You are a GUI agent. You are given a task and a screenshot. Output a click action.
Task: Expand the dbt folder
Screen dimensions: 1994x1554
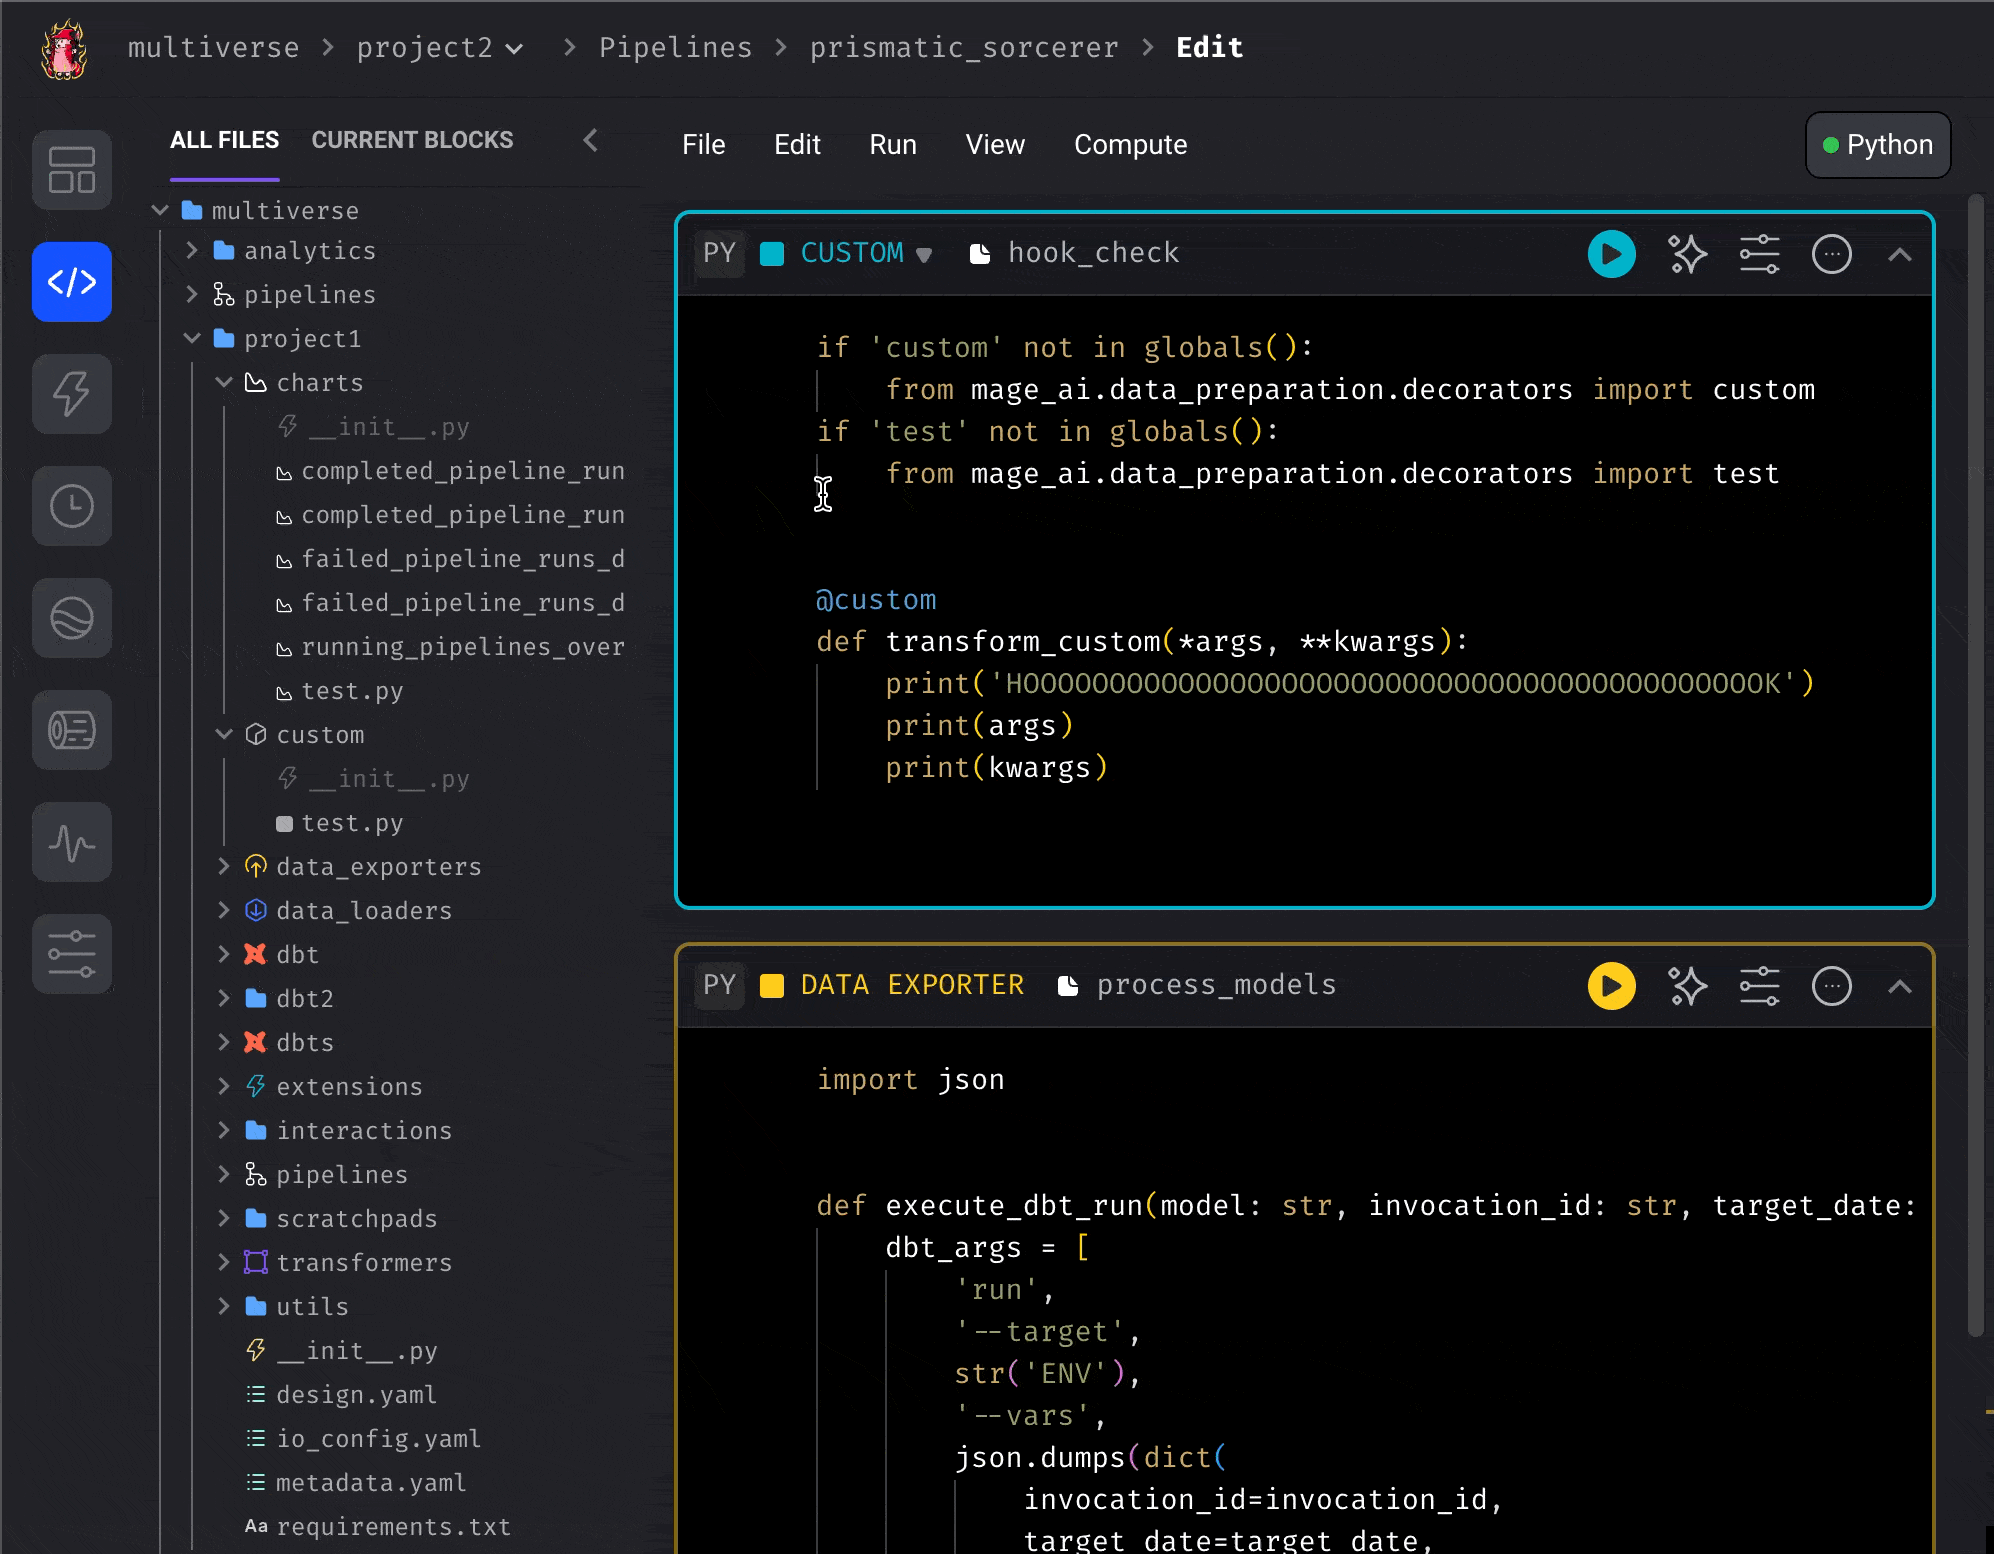coord(224,954)
